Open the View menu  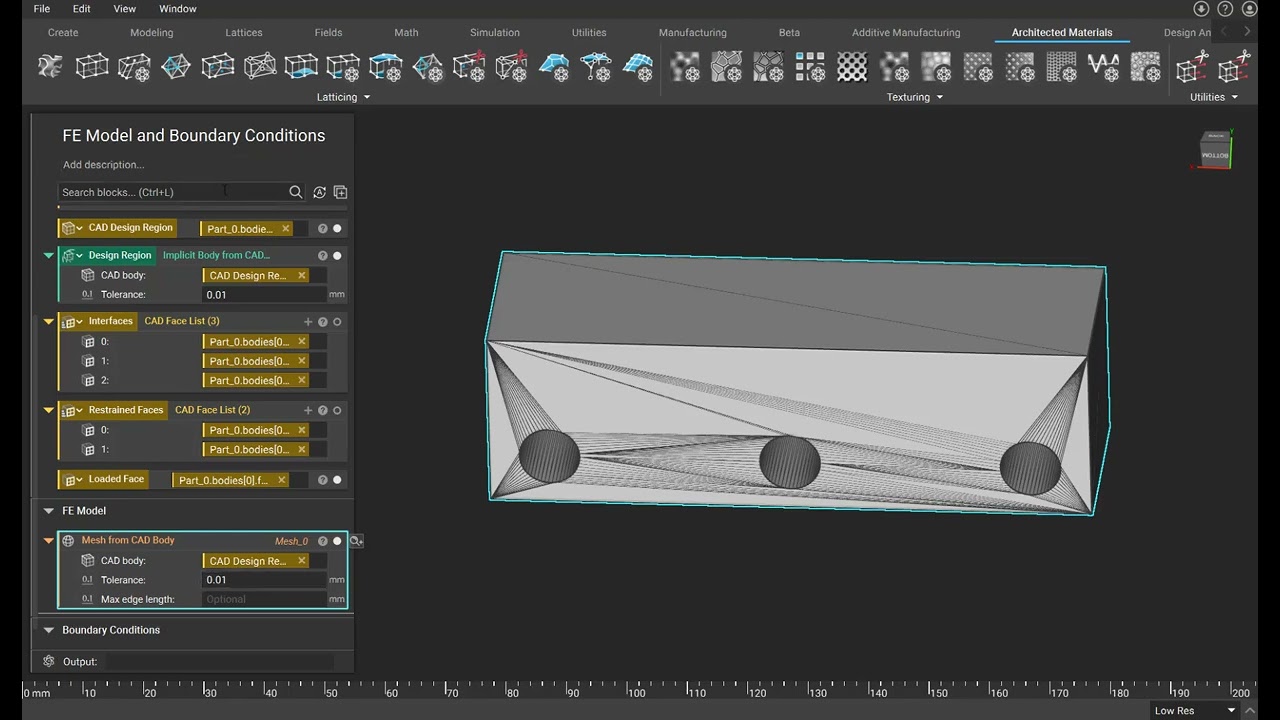point(125,9)
